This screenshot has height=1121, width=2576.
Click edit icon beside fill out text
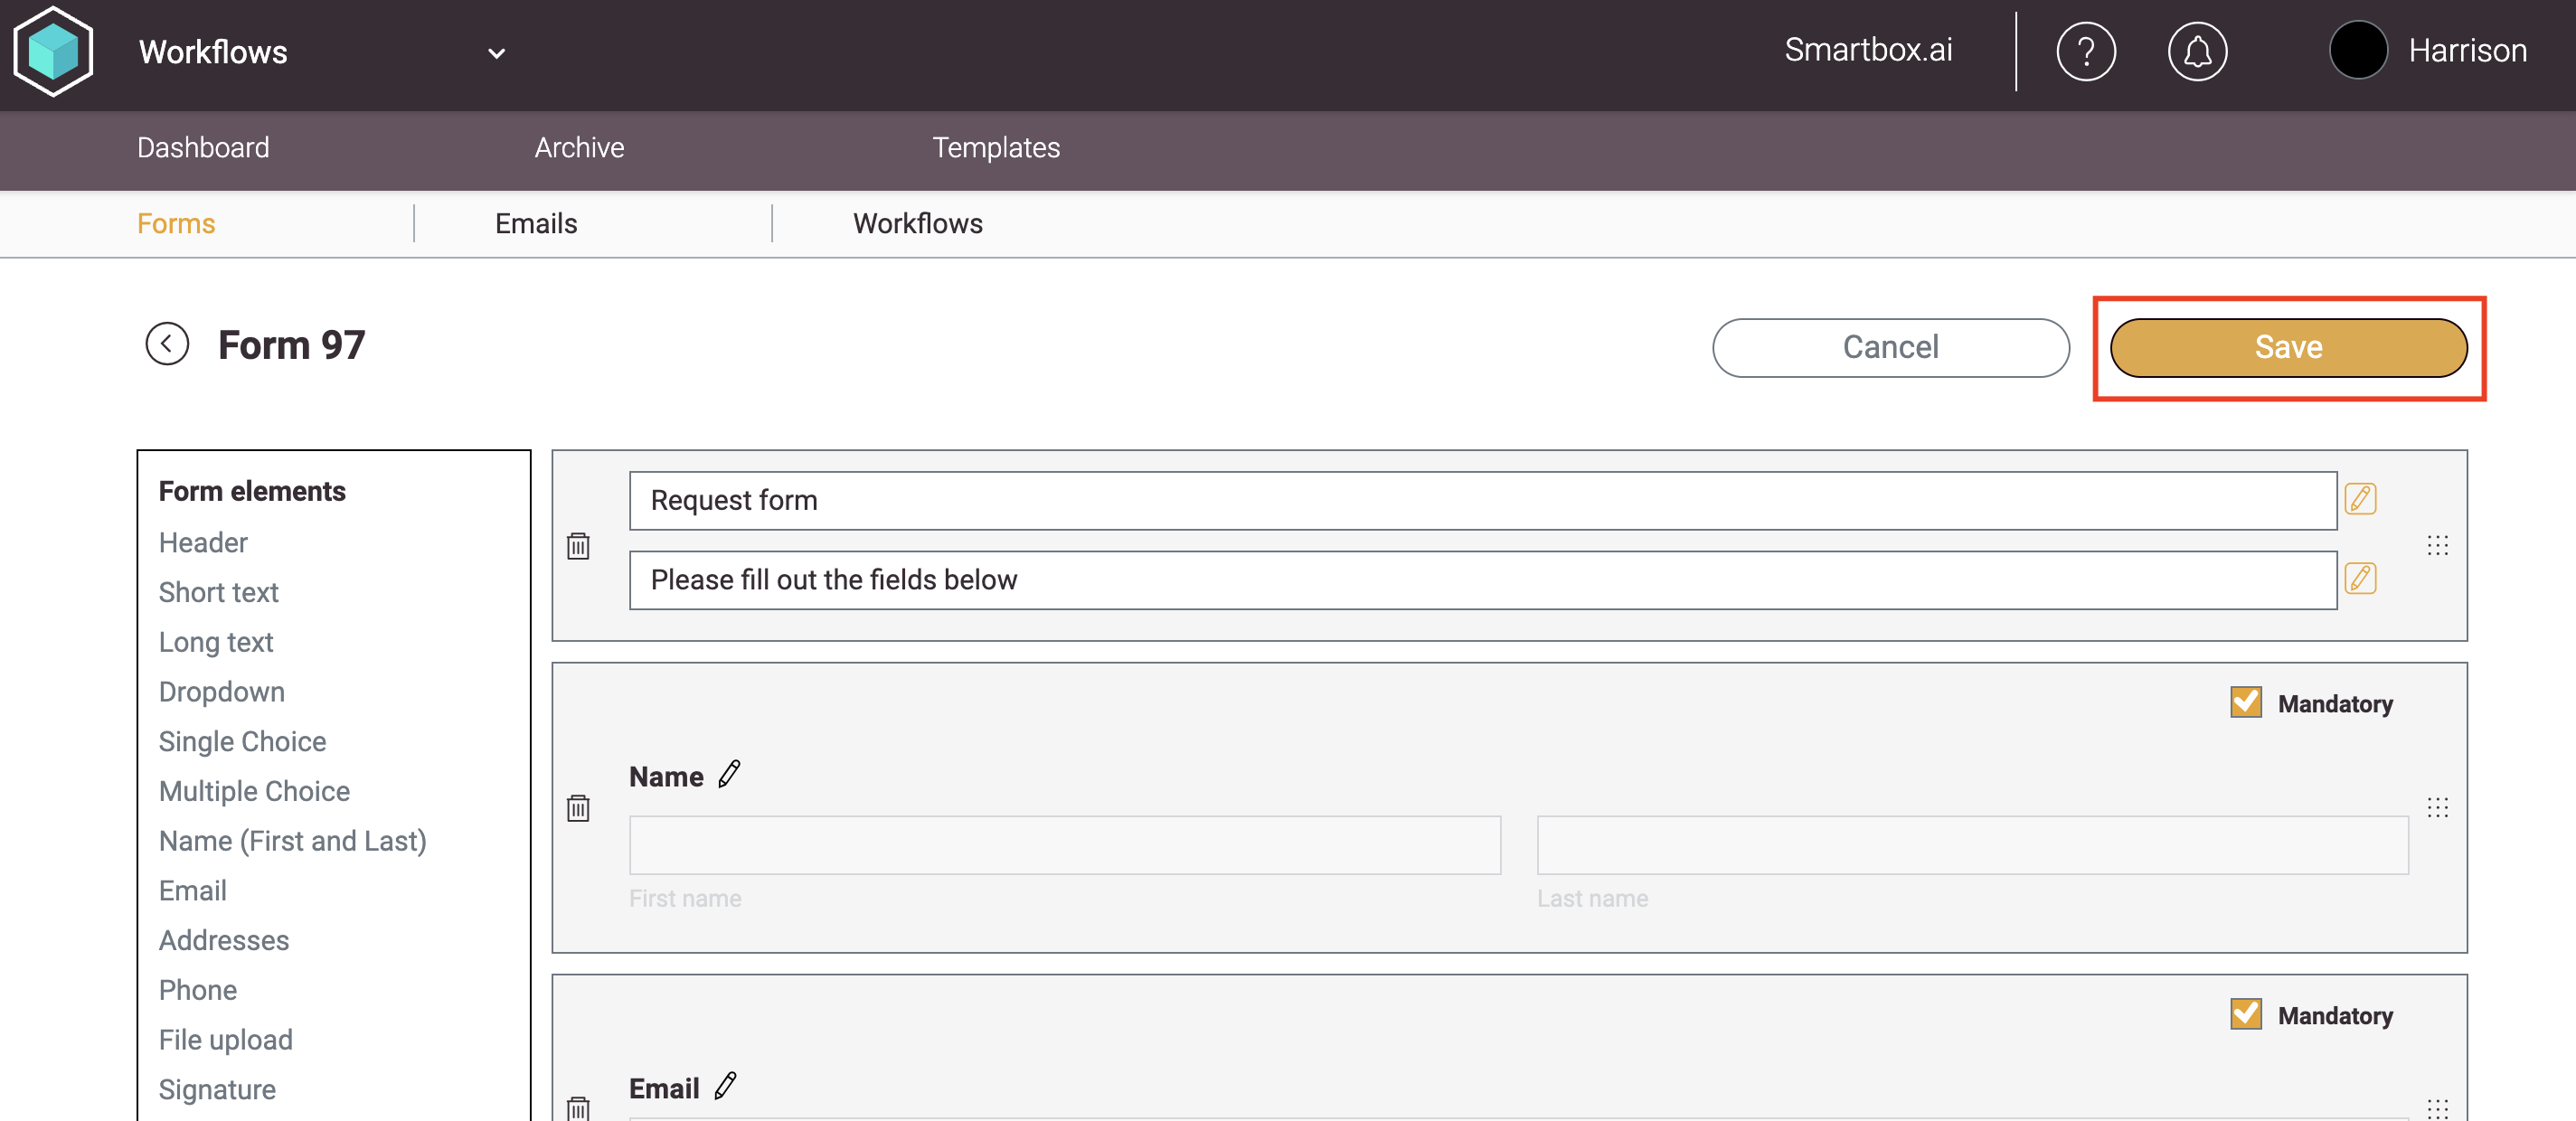[2360, 579]
